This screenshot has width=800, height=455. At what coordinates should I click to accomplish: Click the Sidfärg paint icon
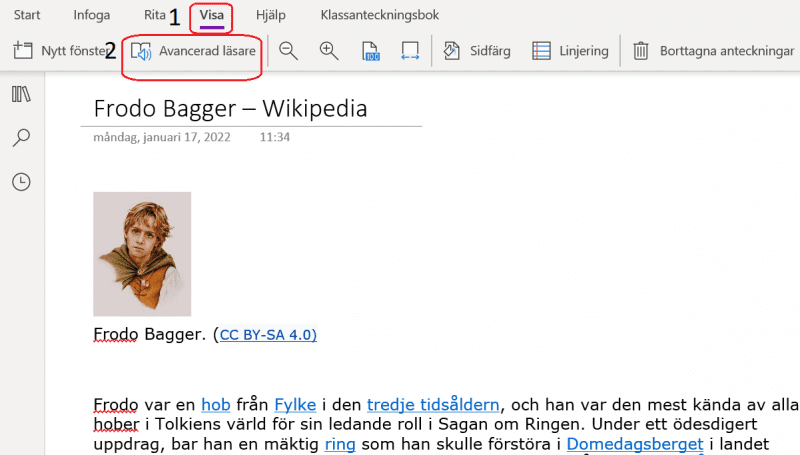pyautogui.click(x=452, y=51)
